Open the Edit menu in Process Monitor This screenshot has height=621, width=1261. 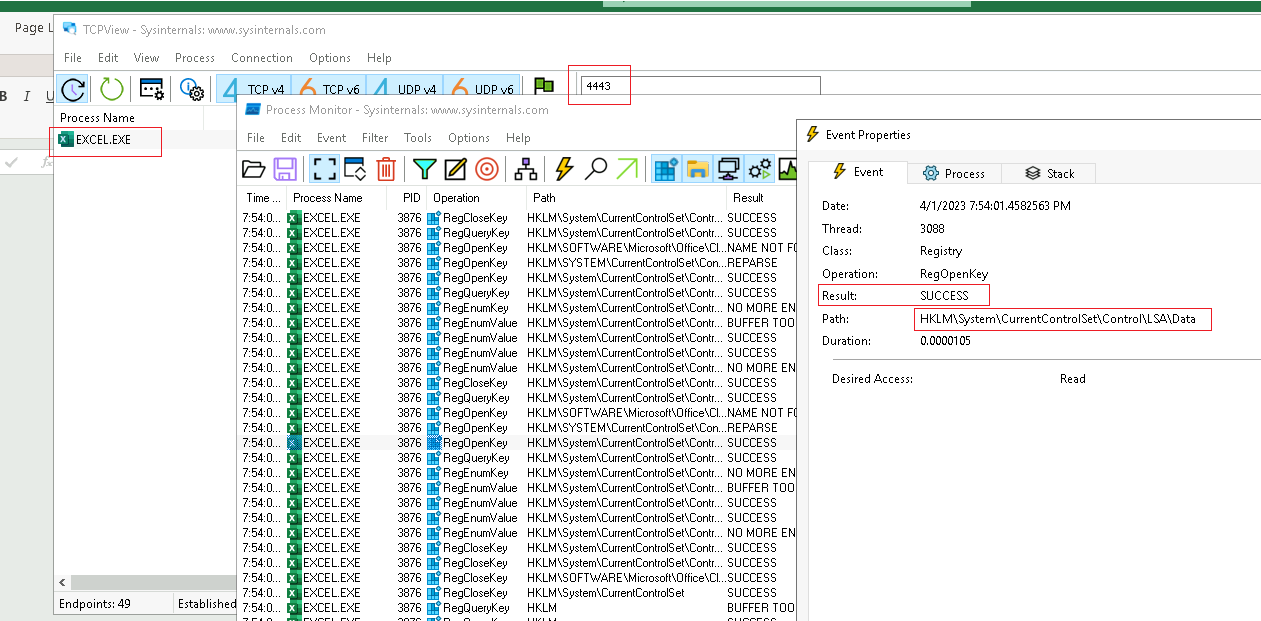pyautogui.click(x=291, y=138)
